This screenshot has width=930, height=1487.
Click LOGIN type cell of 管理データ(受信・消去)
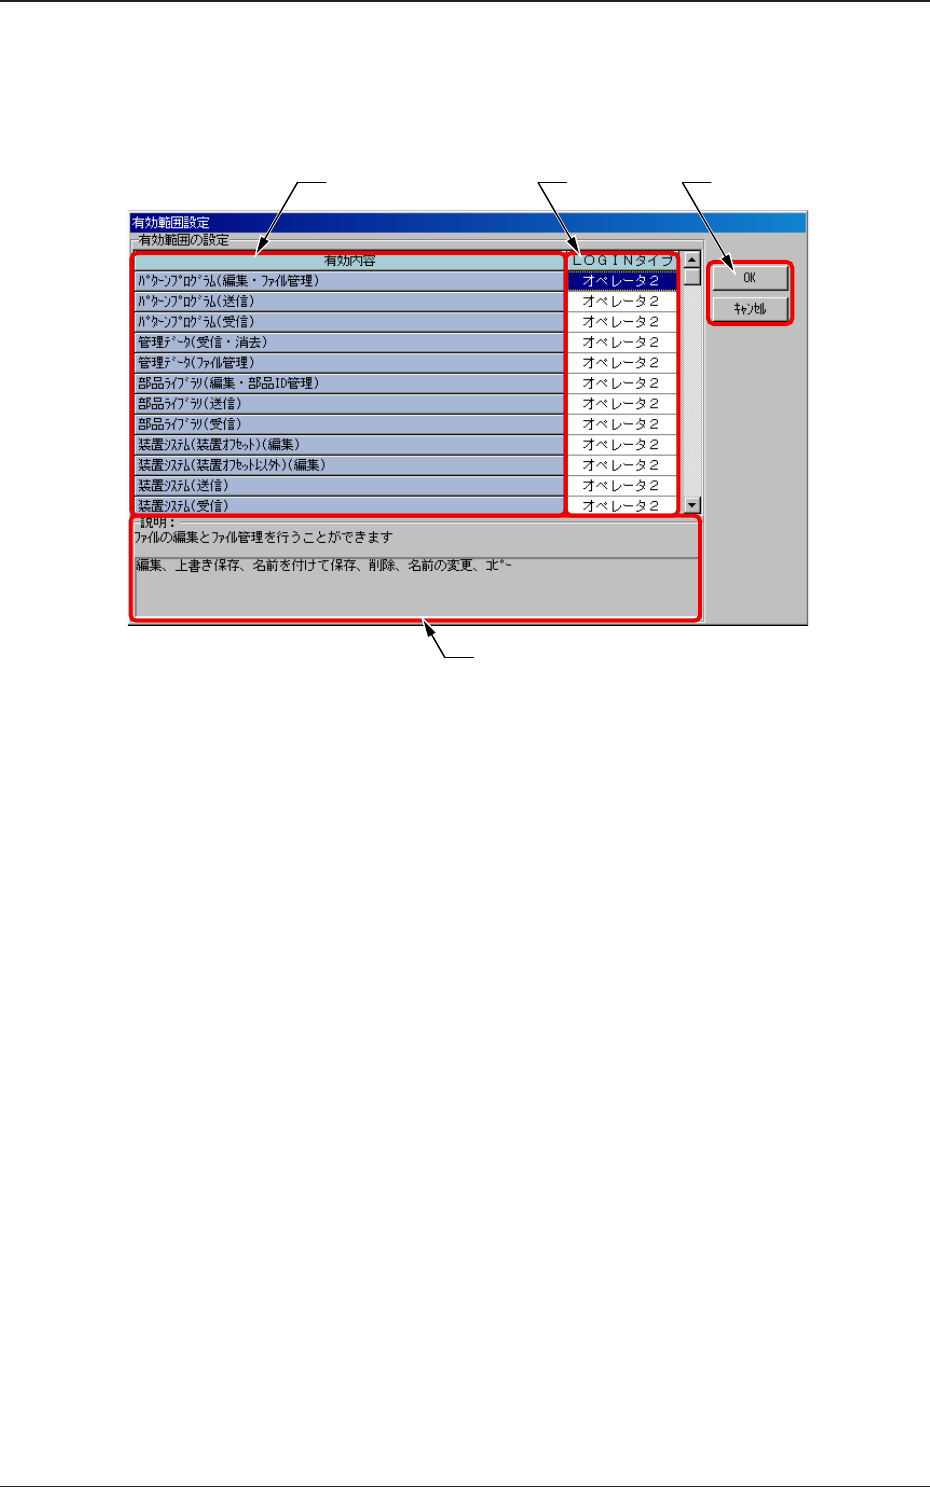[622, 342]
